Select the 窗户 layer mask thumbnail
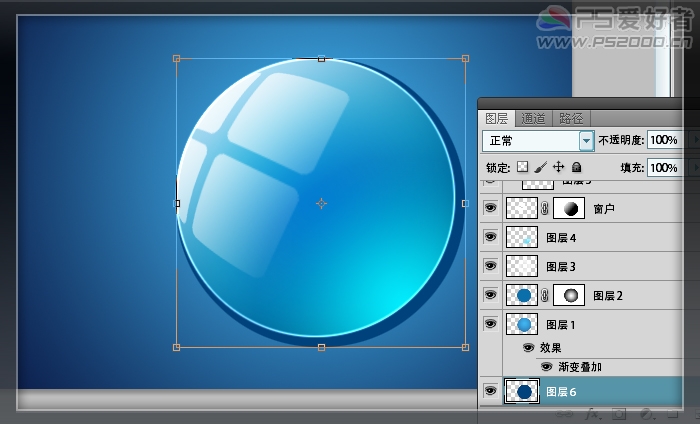Image resolution: width=700 pixels, height=424 pixels. click(569, 208)
